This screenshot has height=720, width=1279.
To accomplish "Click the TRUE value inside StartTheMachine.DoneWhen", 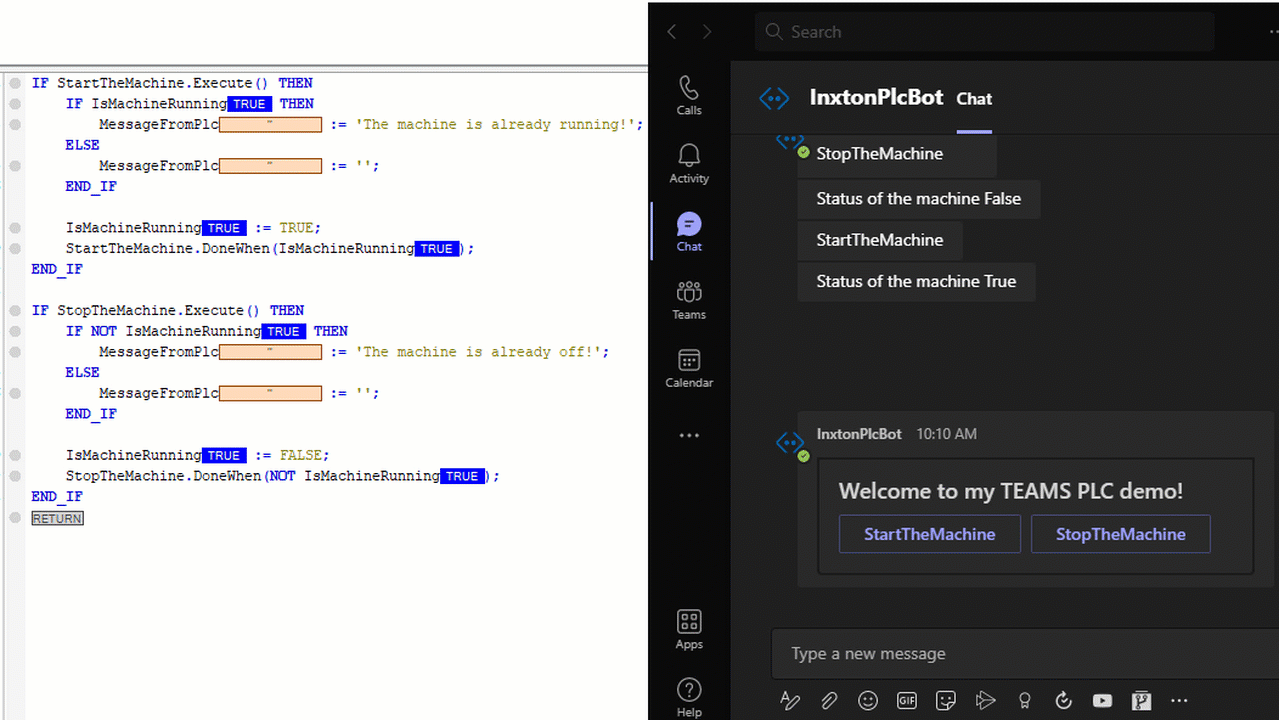I will 437,249.
